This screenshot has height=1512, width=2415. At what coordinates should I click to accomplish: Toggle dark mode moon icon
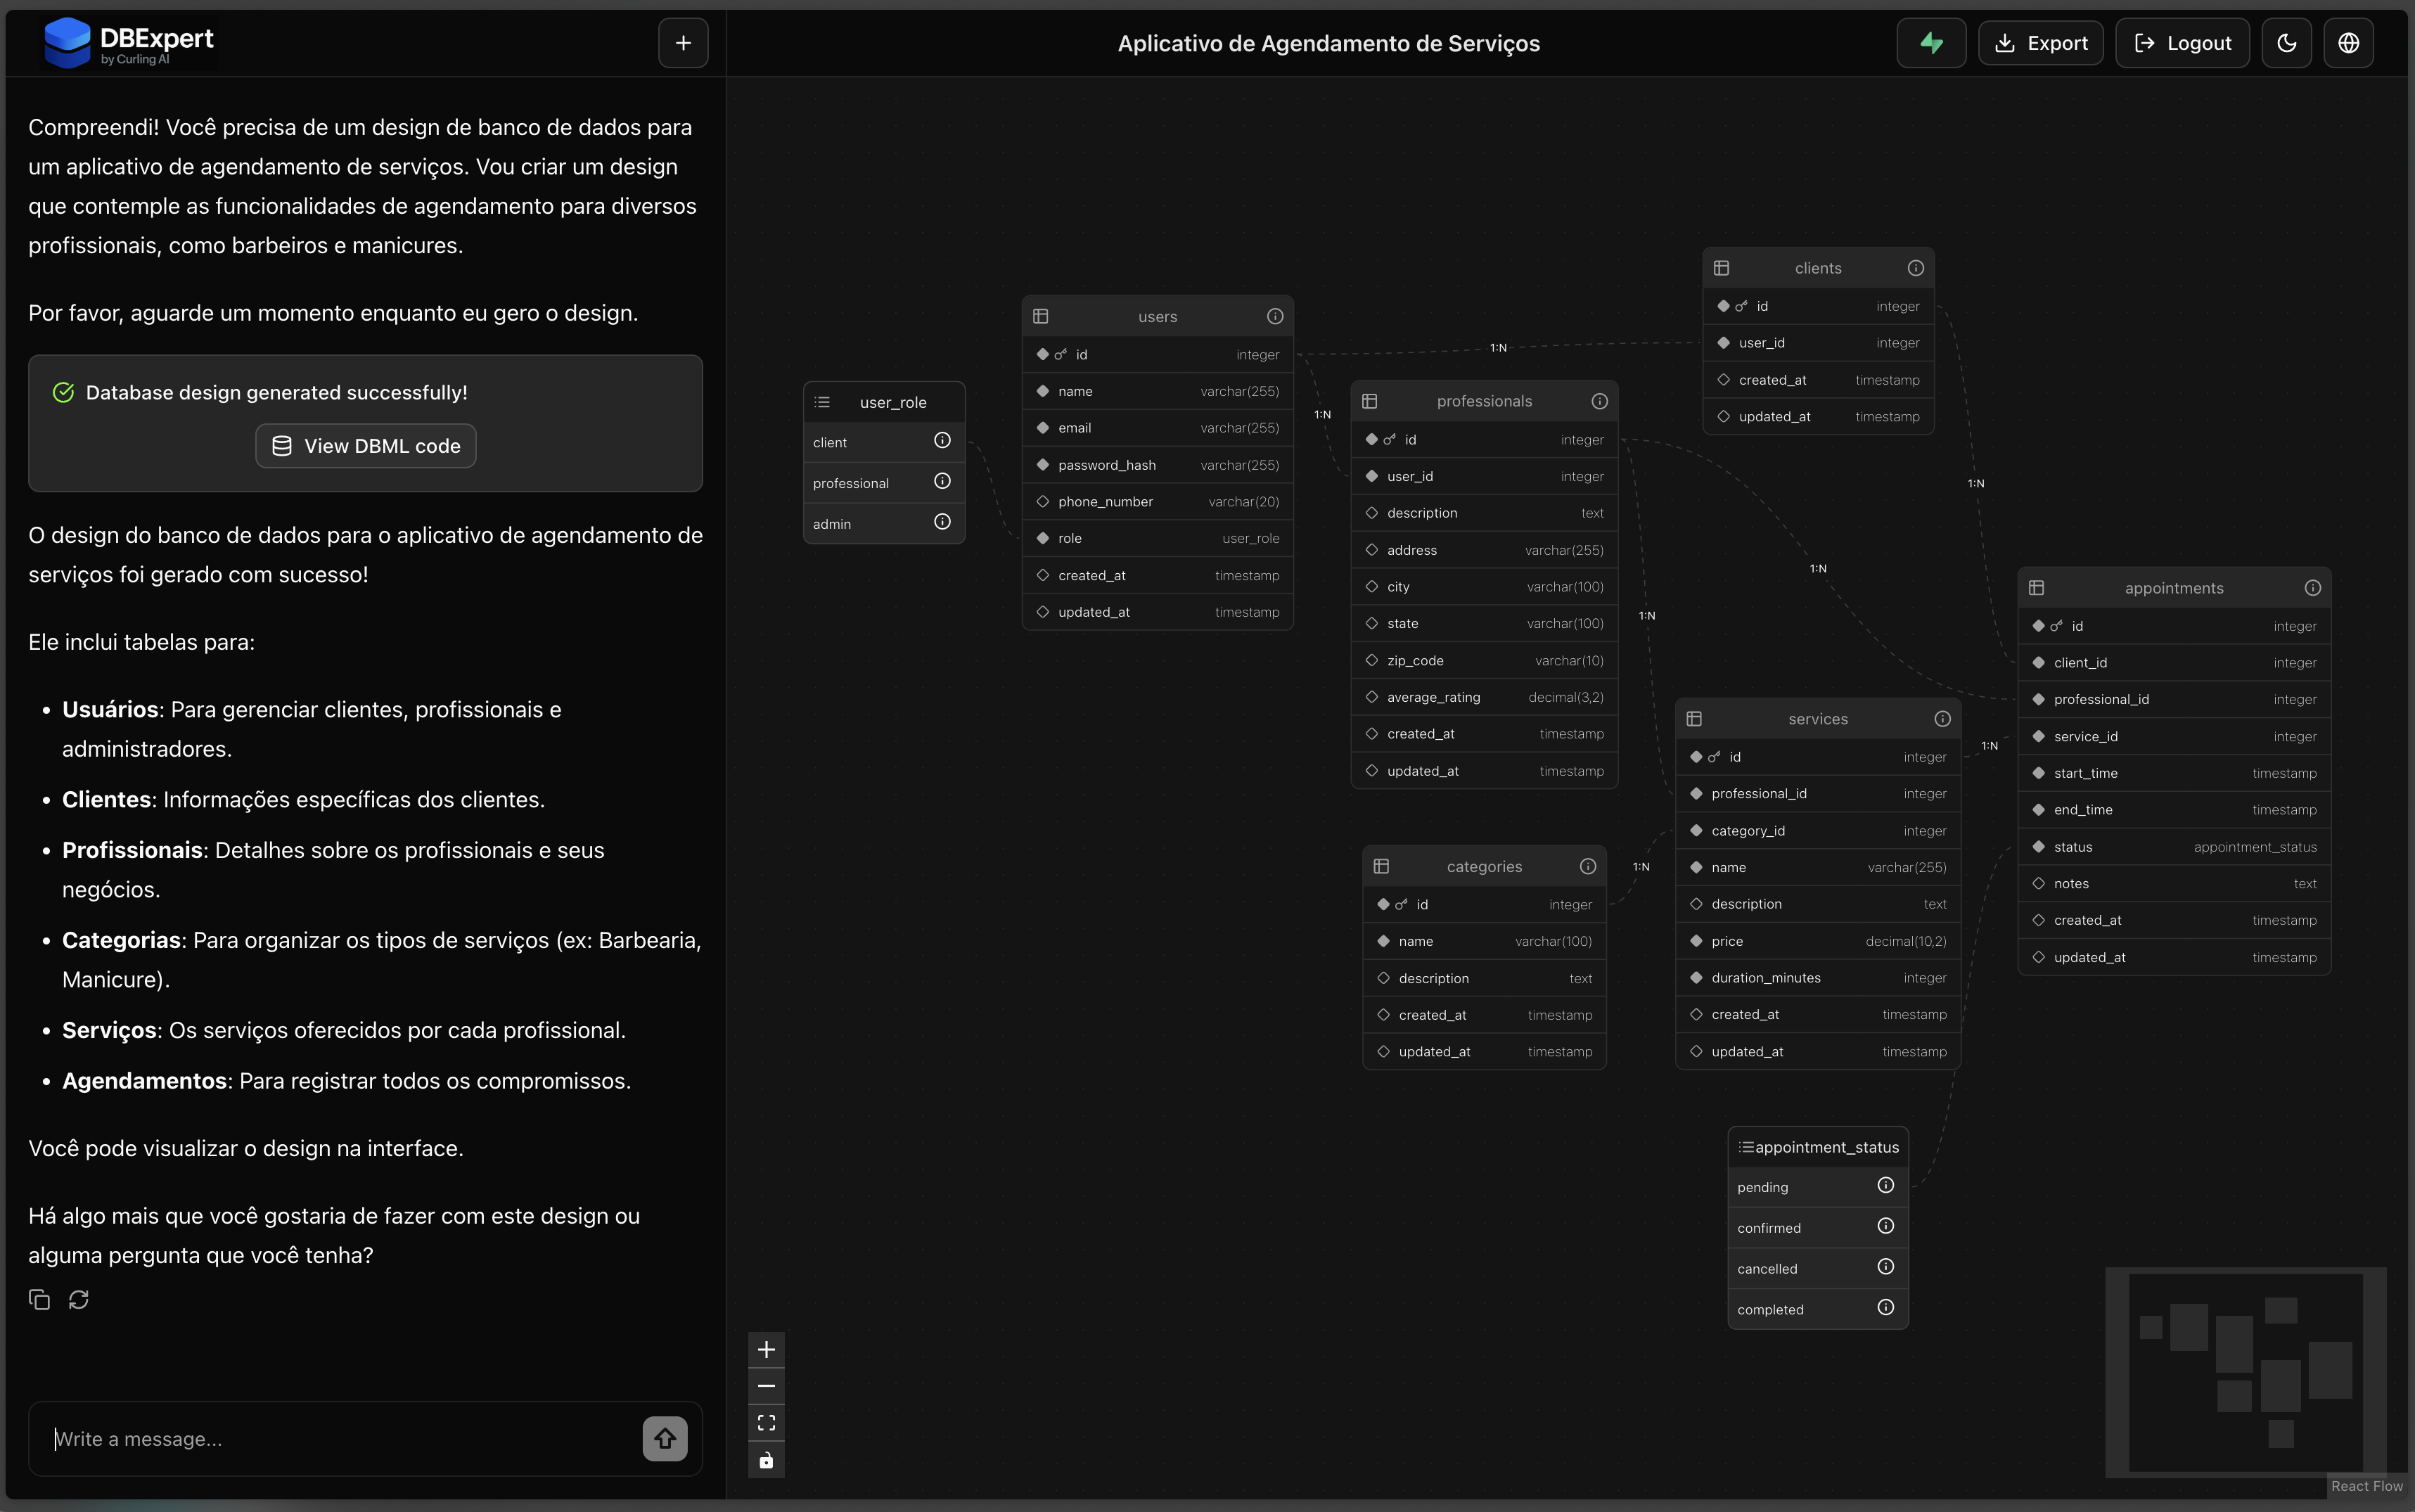[x=2286, y=43]
